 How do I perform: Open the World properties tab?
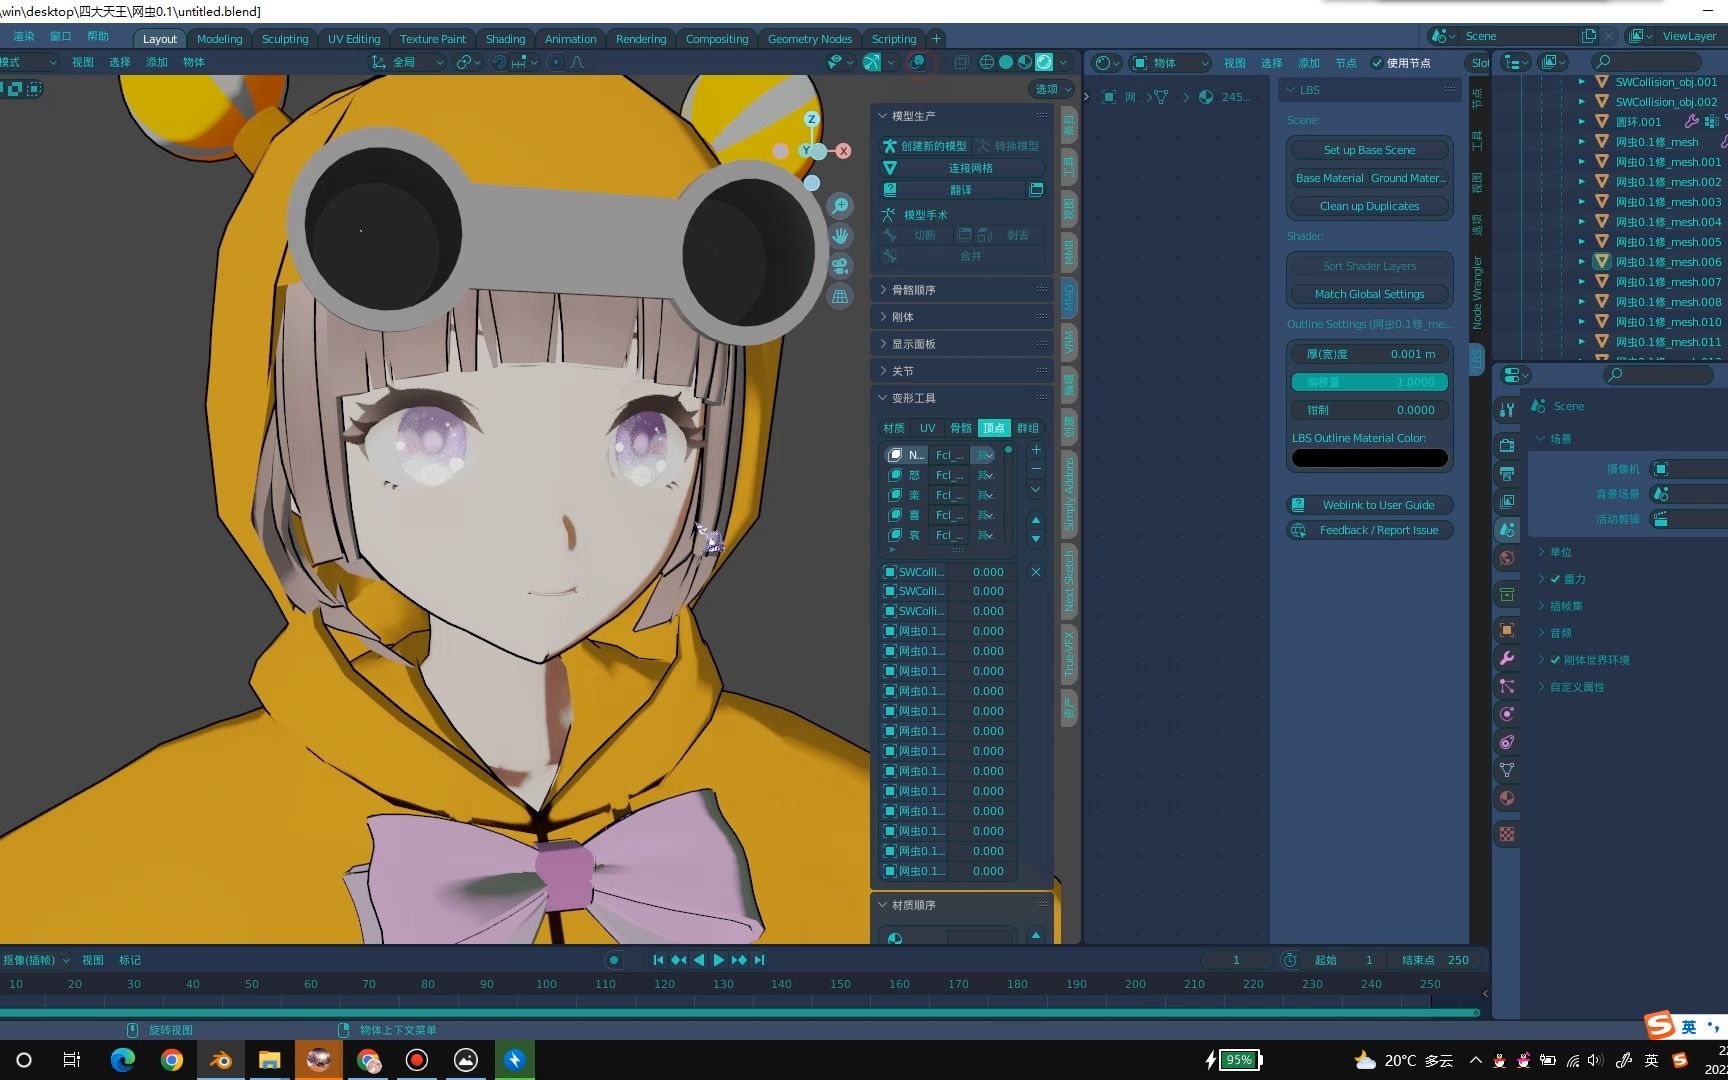(x=1507, y=558)
